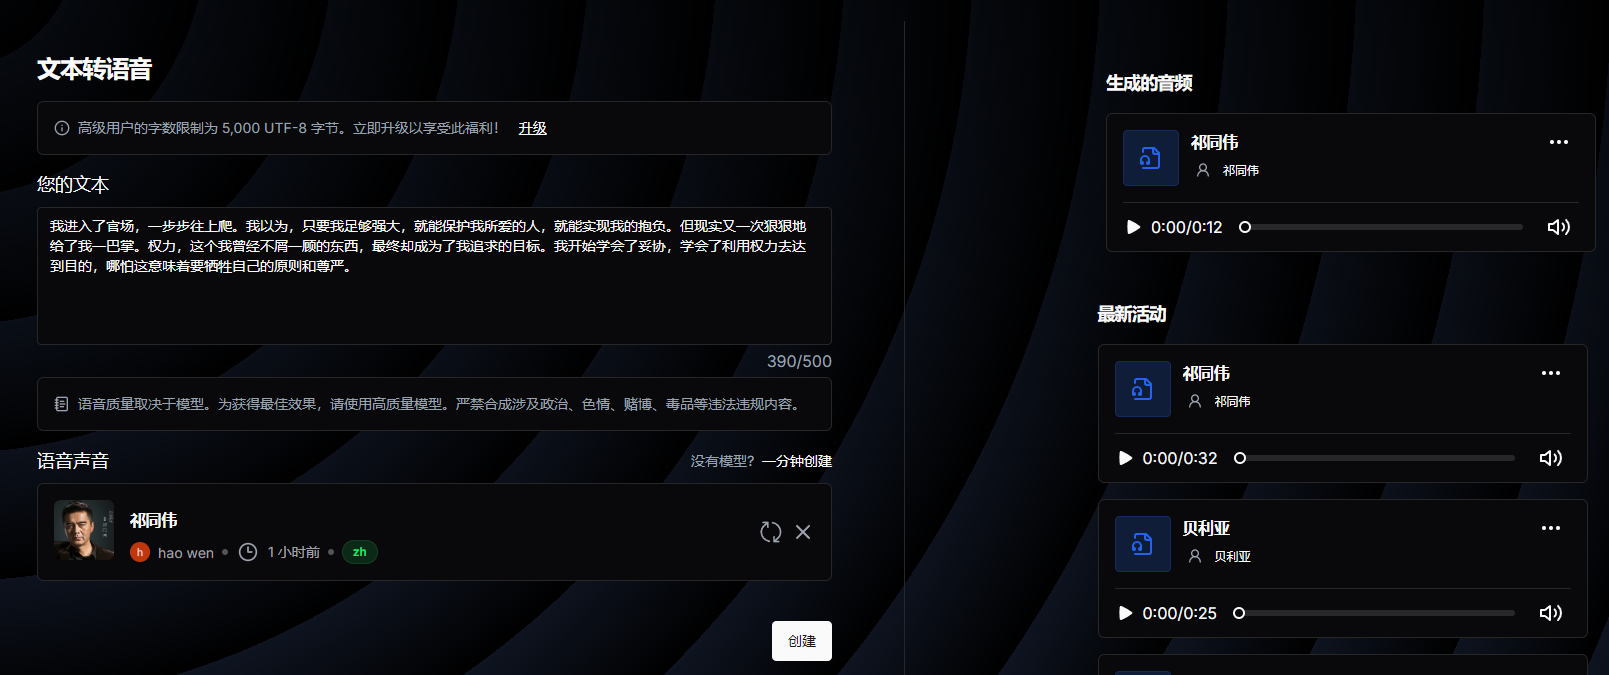Click the 生成的音频 heading
This screenshot has height=675, width=1609.
point(1149,83)
